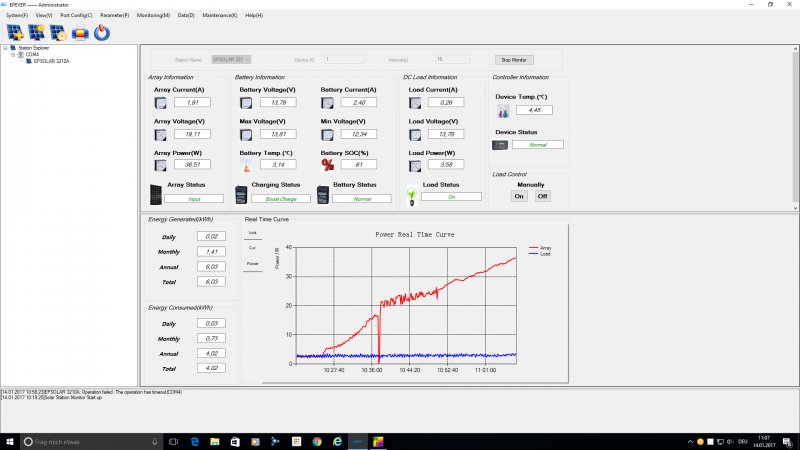This screenshot has height=450, width=800.
Task: Open File Explorer from the taskbar
Action: [x=215, y=441]
